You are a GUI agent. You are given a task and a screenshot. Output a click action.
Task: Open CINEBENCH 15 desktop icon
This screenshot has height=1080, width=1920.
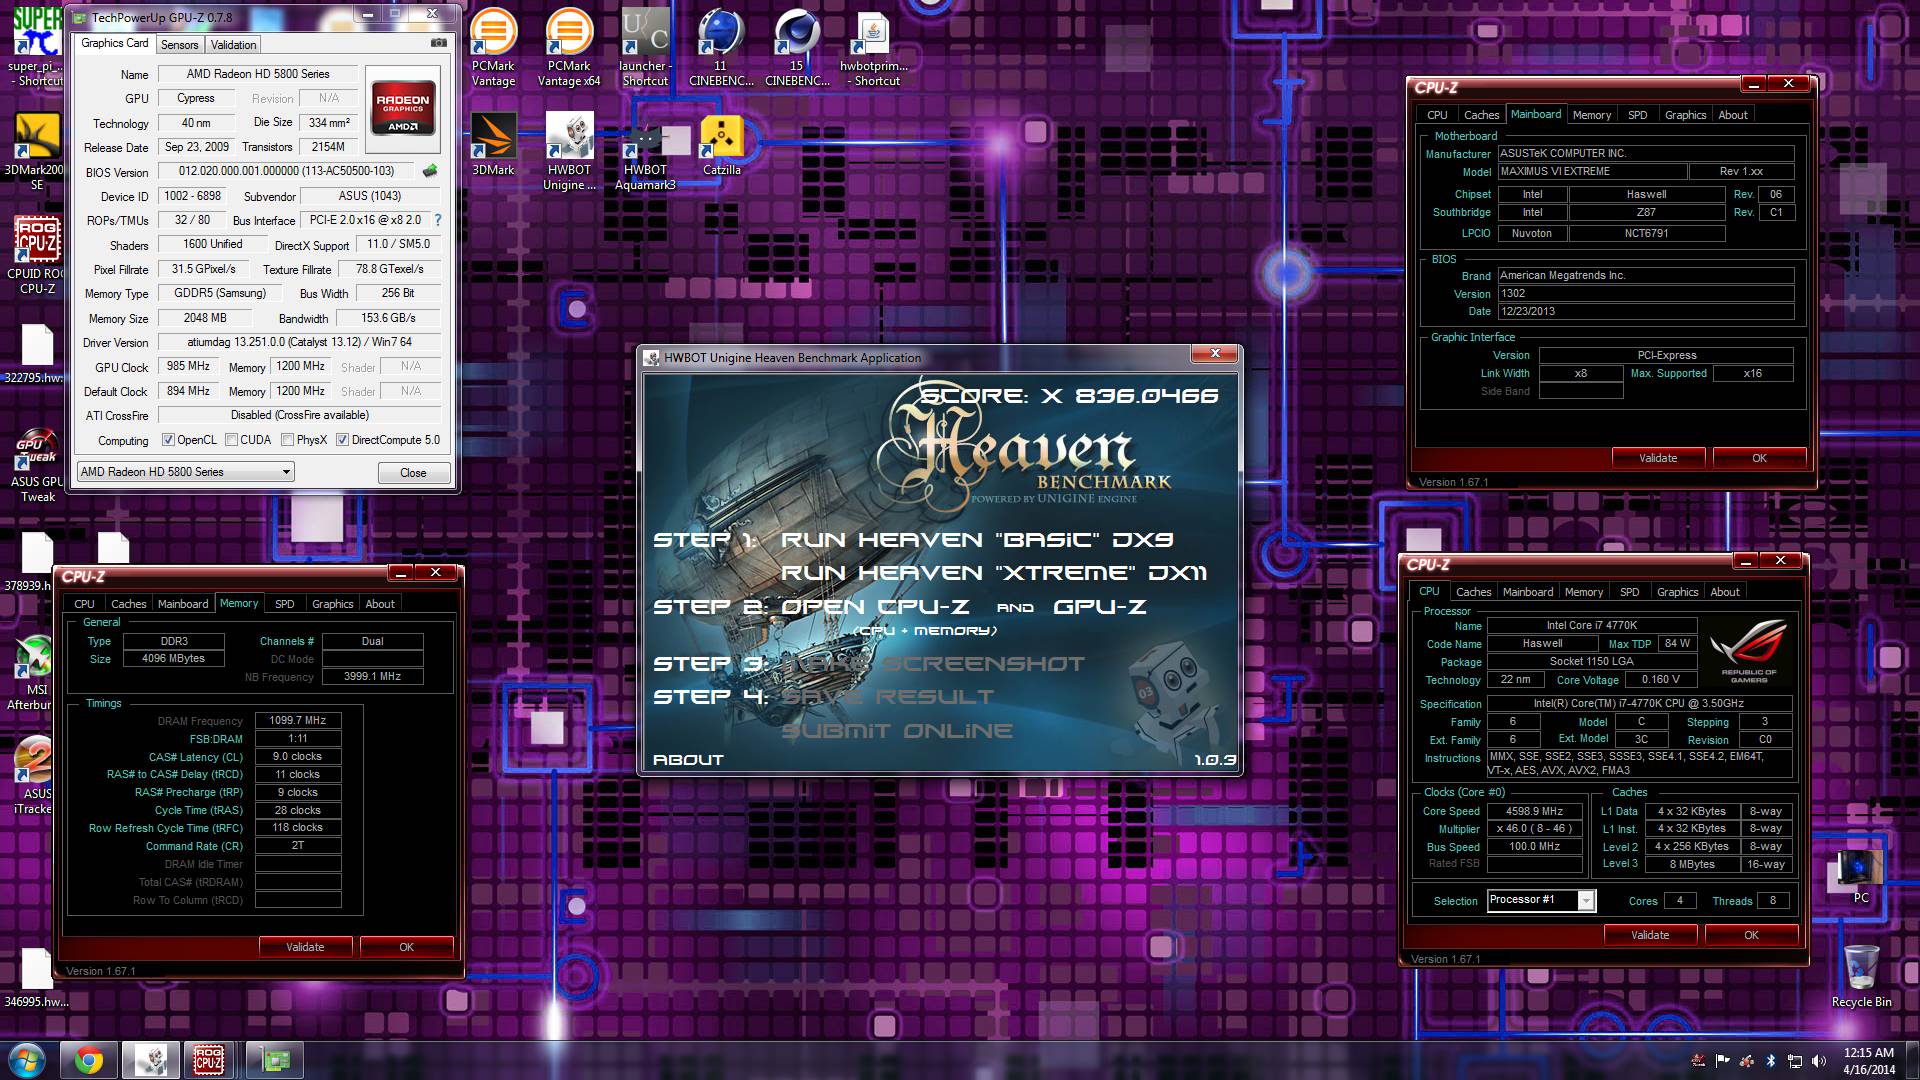click(797, 47)
